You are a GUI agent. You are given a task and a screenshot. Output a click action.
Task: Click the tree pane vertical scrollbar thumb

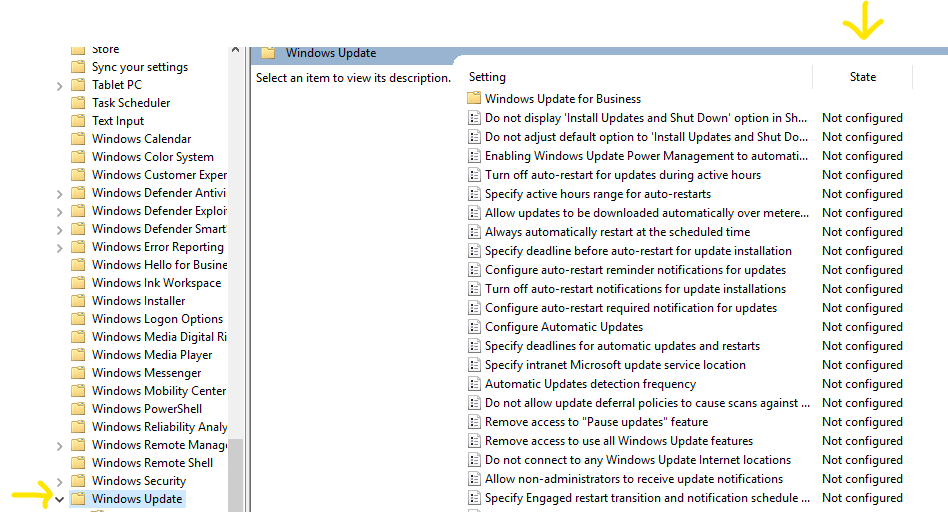coord(235,475)
